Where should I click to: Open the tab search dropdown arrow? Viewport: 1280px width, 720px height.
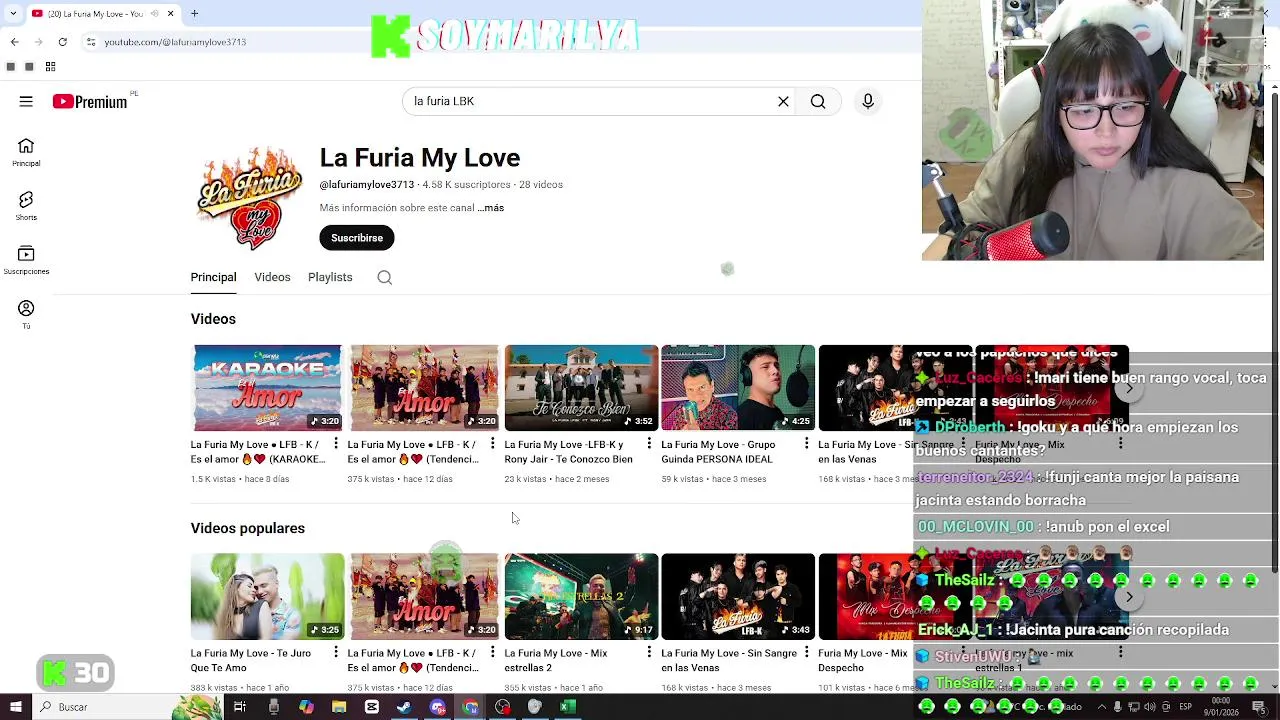click(x=14, y=14)
